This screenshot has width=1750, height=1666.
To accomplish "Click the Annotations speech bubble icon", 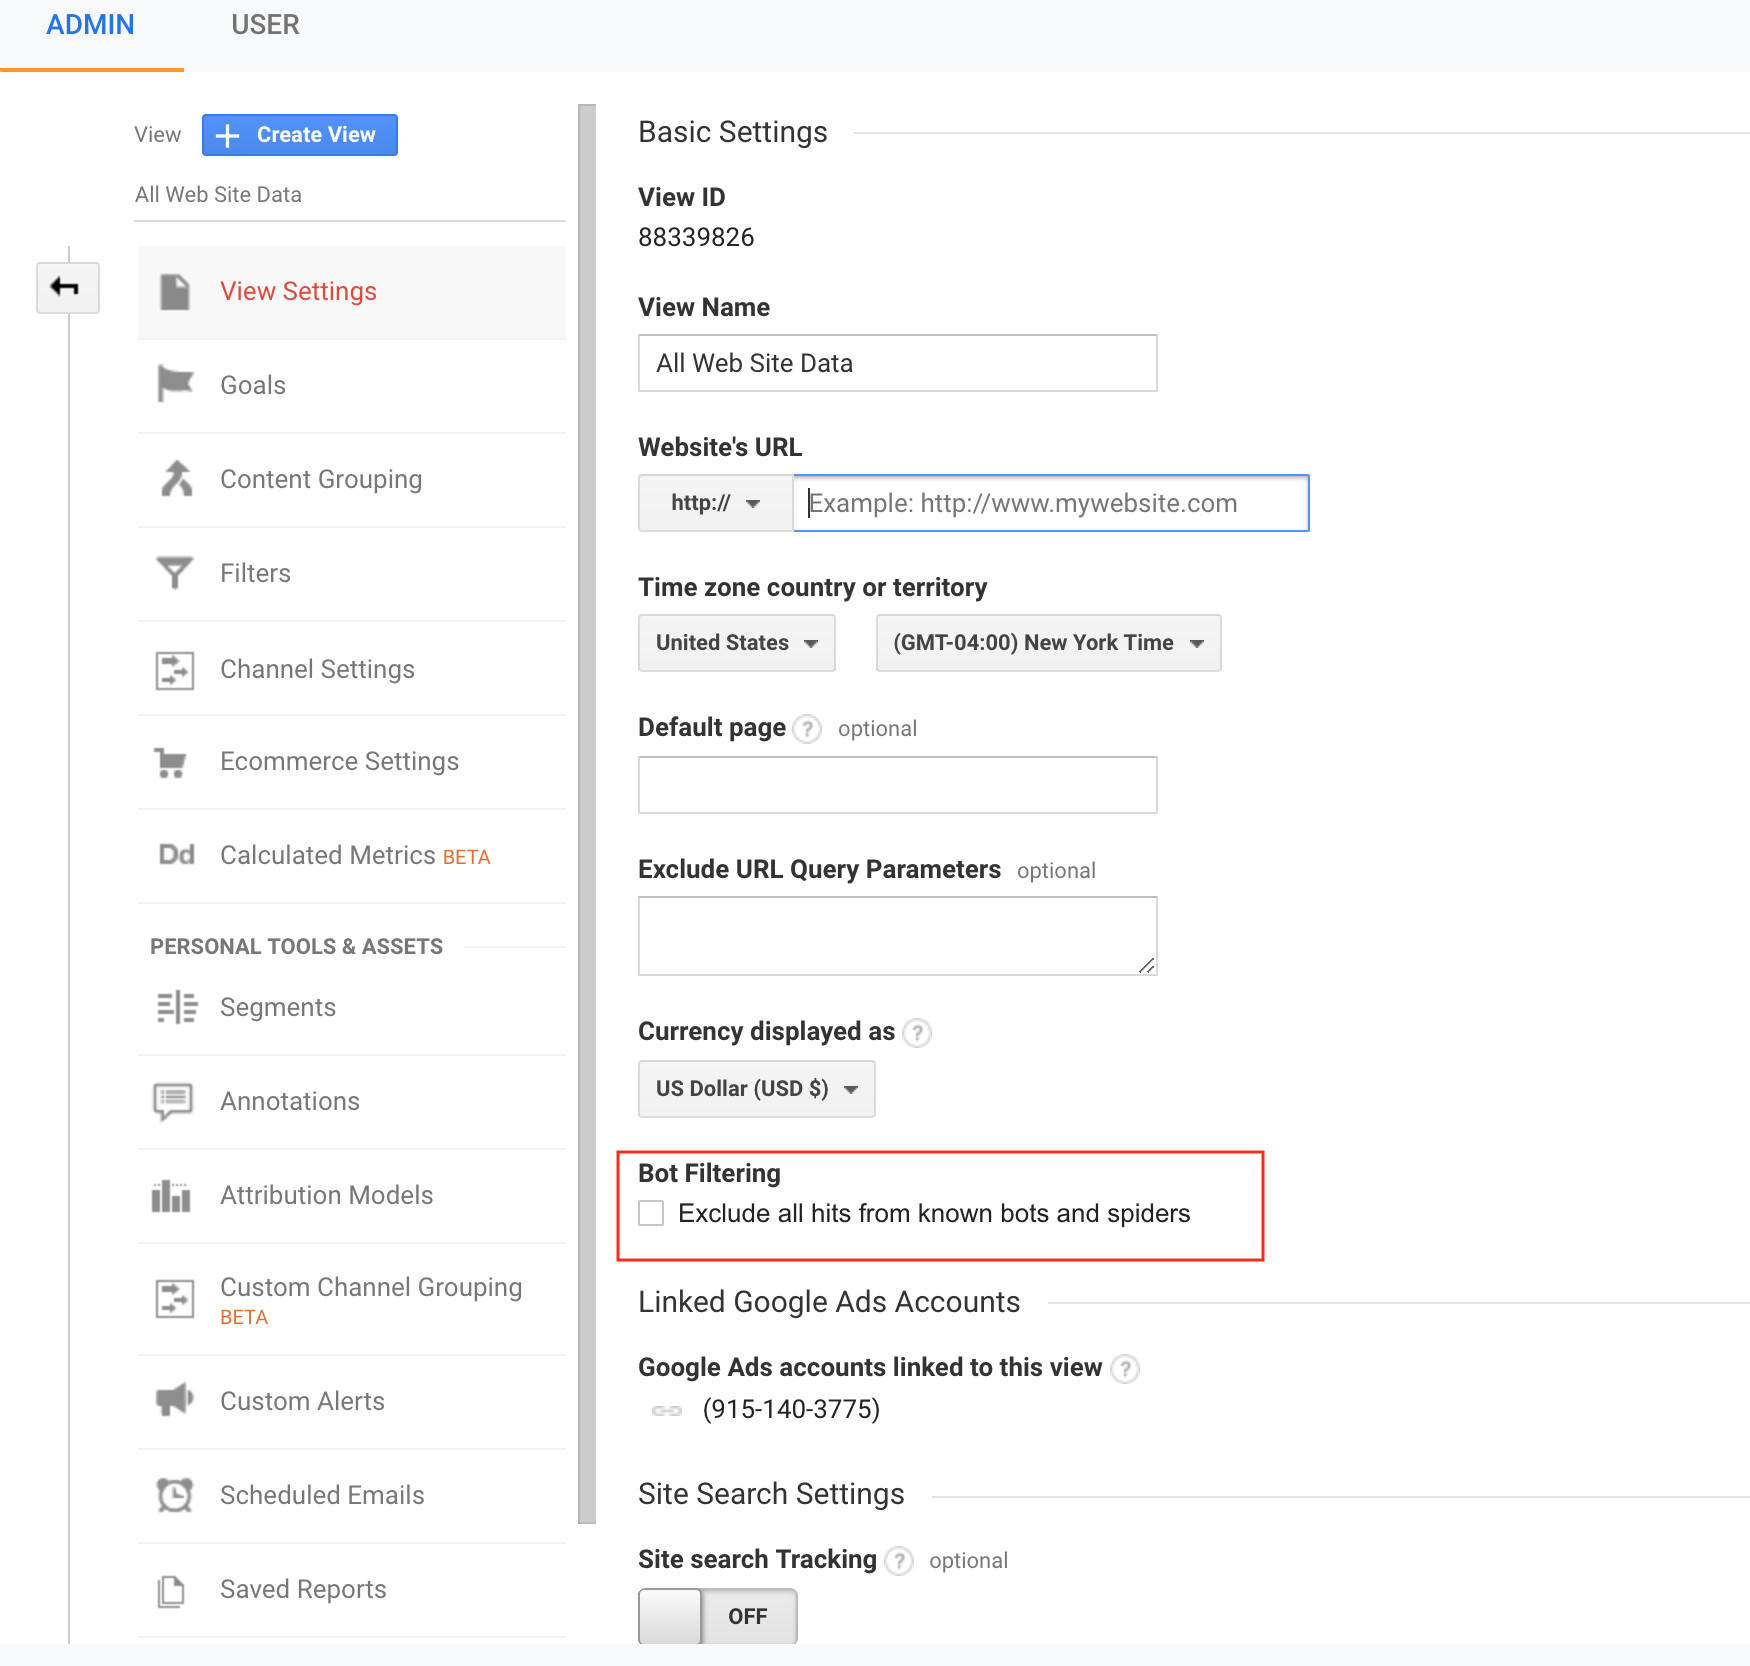I will coord(173,1102).
